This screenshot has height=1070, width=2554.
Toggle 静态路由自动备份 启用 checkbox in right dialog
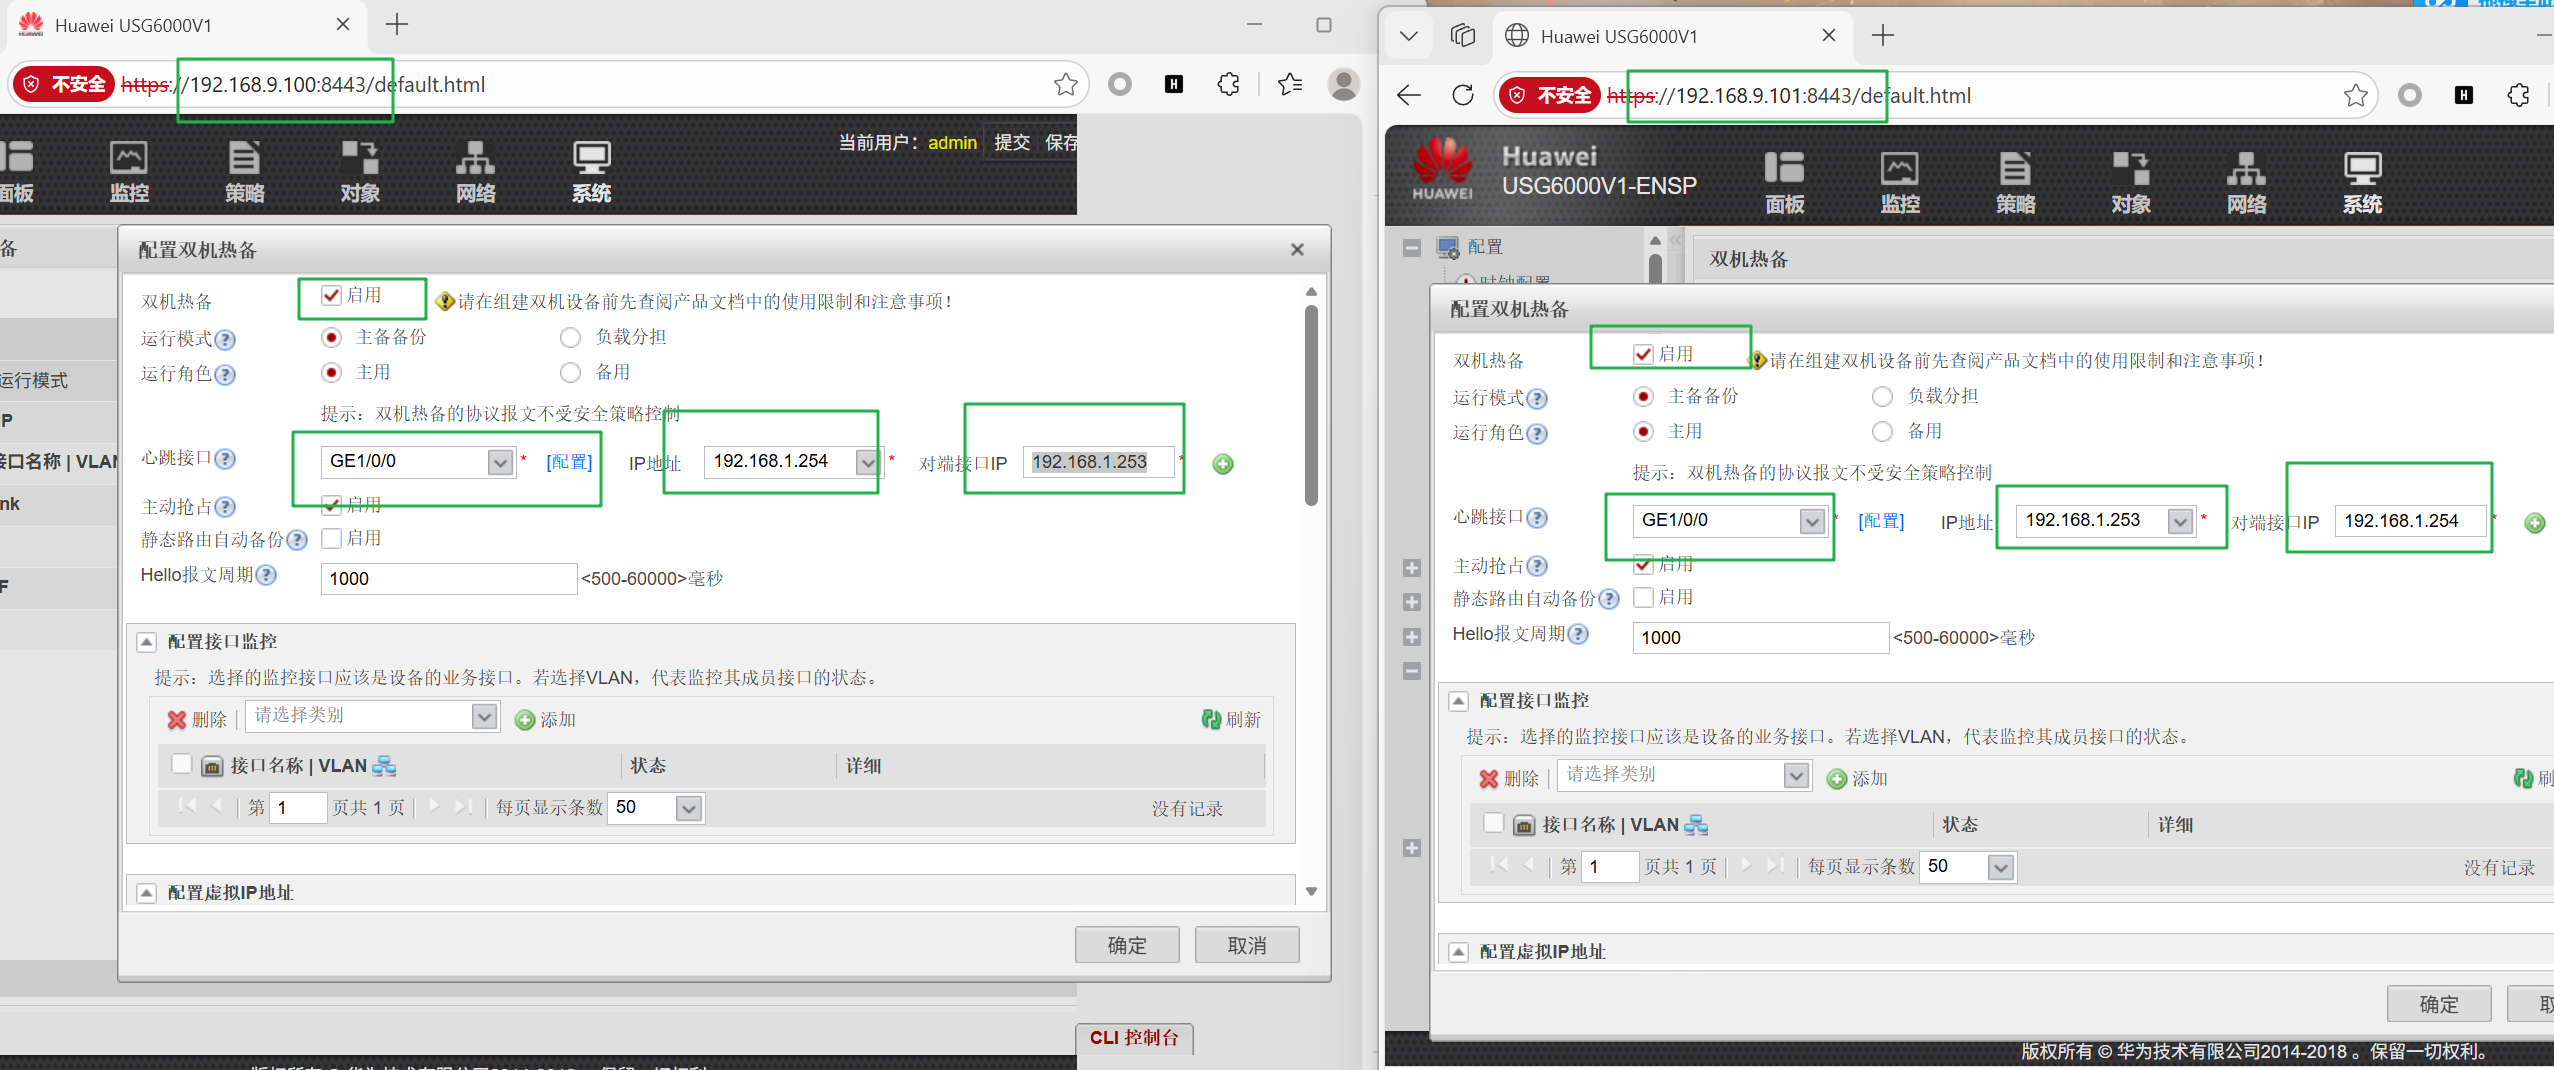(x=1643, y=597)
